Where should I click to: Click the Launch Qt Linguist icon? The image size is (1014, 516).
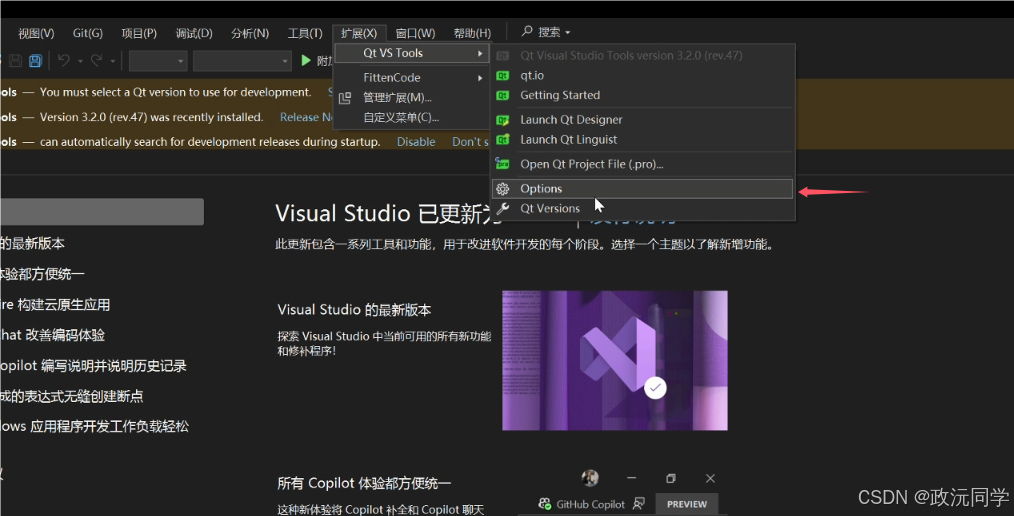pyautogui.click(x=502, y=140)
